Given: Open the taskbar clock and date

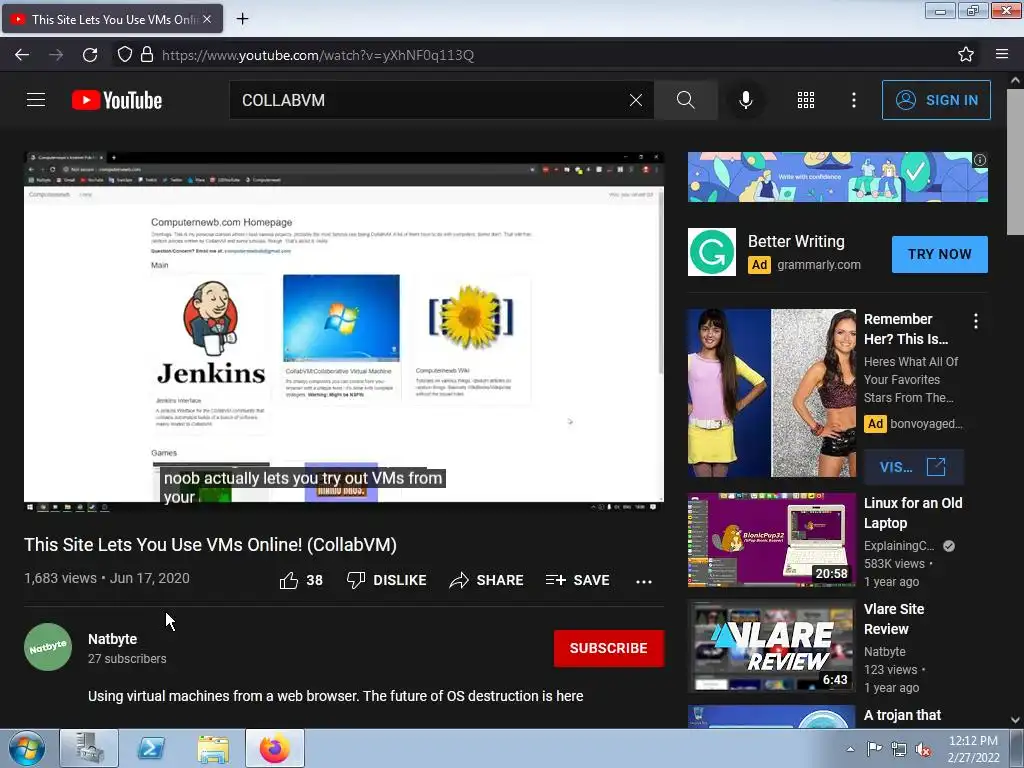Looking at the screenshot, I should 973,749.
